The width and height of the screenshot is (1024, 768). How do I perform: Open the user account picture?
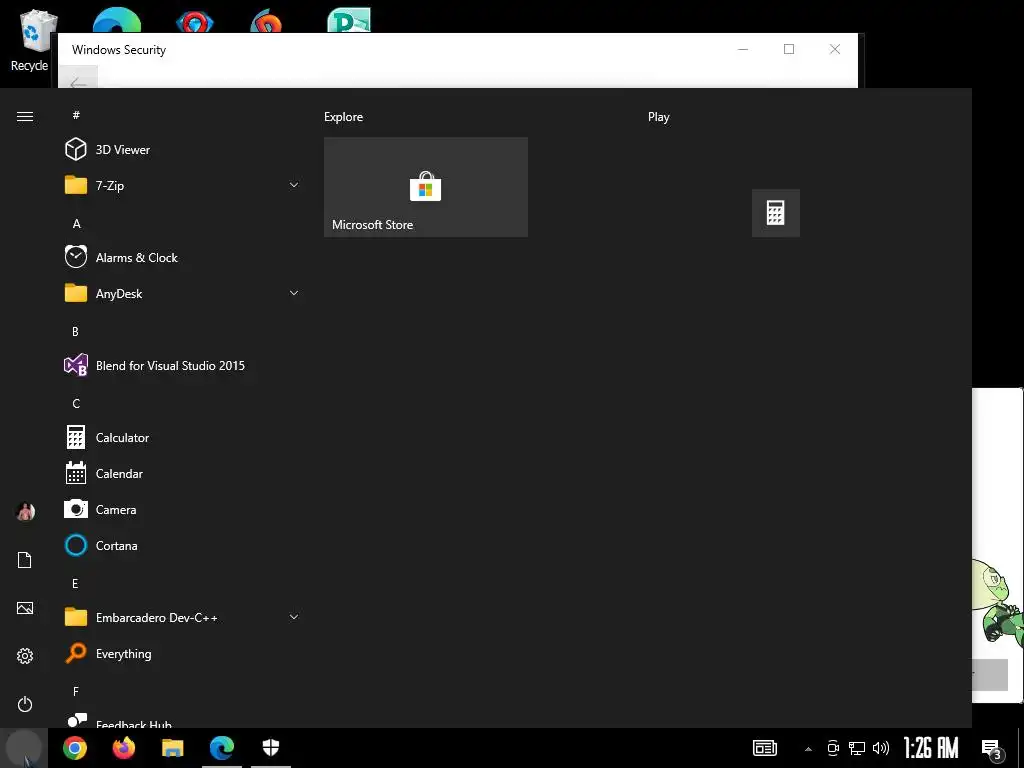tap(25, 511)
